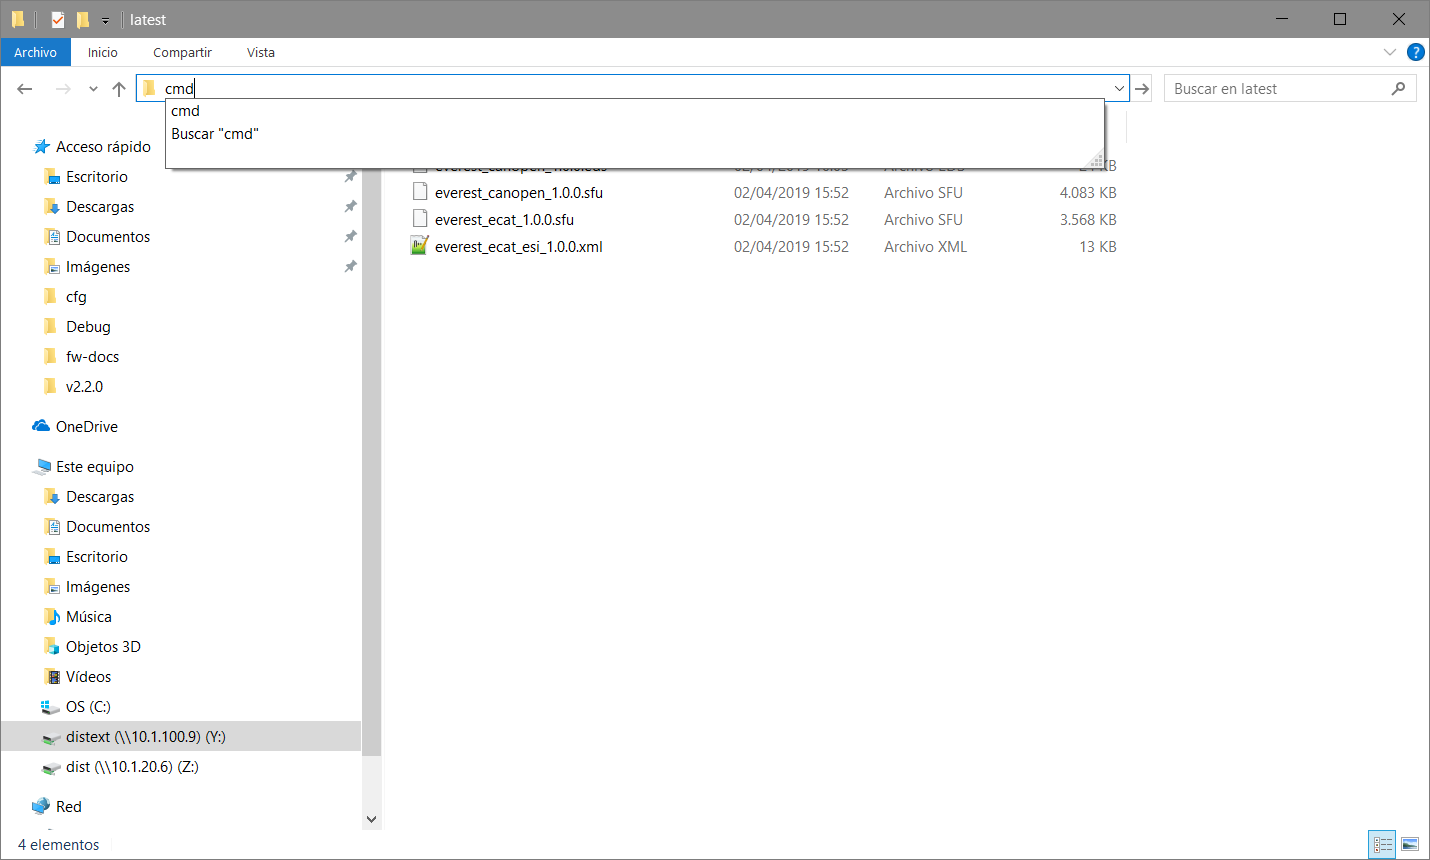Open Explorer help with the question mark icon
The image size is (1430, 860).
pyautogui.click(x=1416, y=52)
